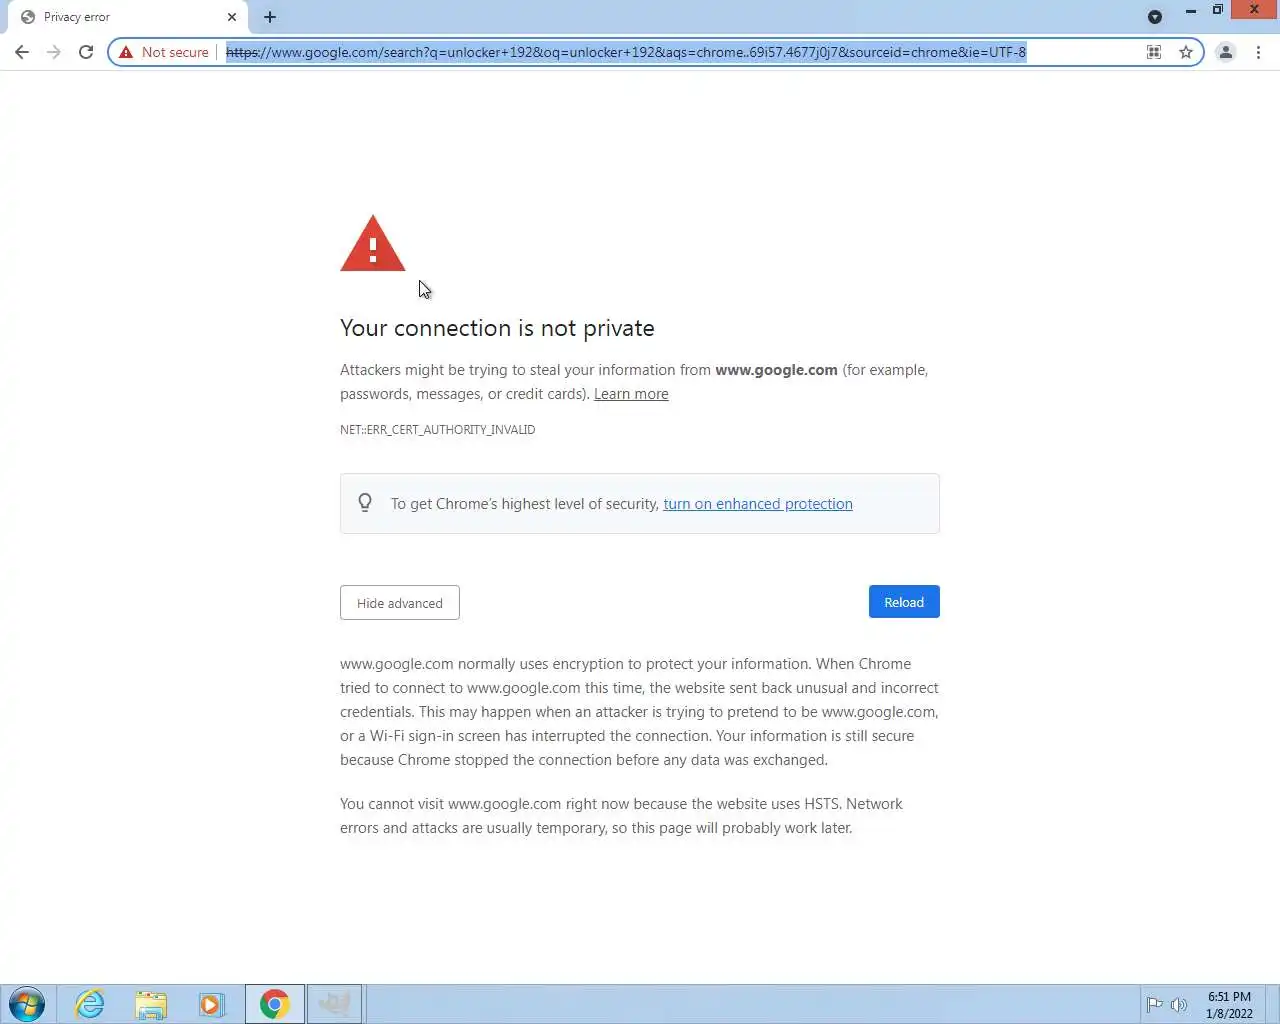Click the last taskbar application icon
Screen dimensions: 1280x1024
coord(335,1004)
